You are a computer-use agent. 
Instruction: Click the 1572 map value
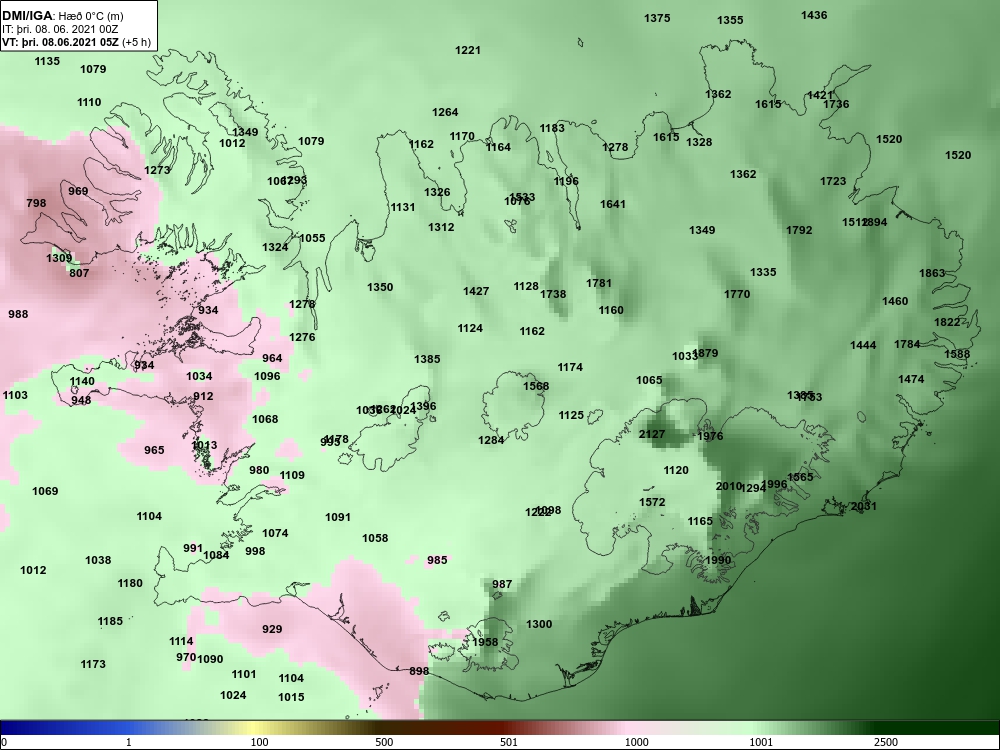click(x=652, y=503)
